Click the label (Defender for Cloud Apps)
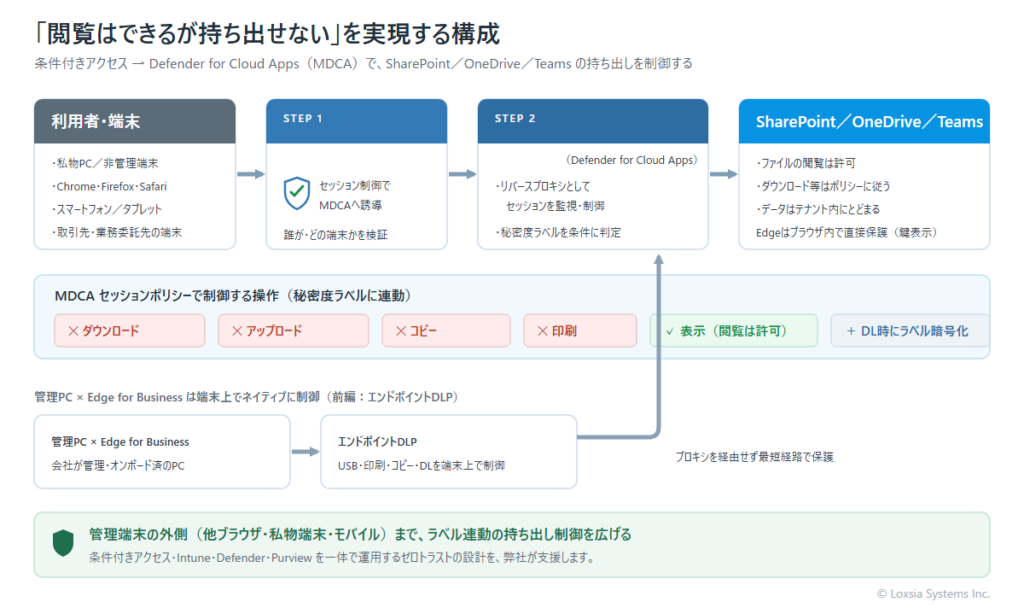Image resolution: width=1024 pixels, height=608 pixels. 632,160
